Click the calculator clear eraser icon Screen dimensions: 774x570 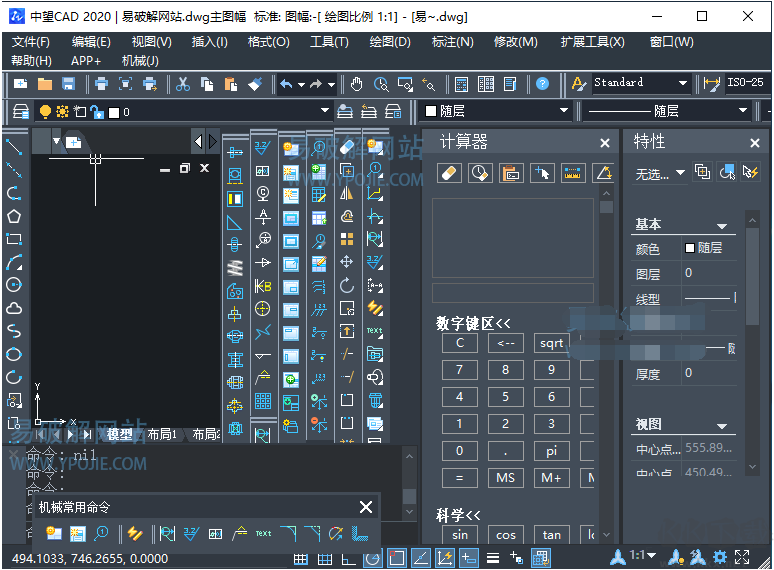[x=450, y=173]
